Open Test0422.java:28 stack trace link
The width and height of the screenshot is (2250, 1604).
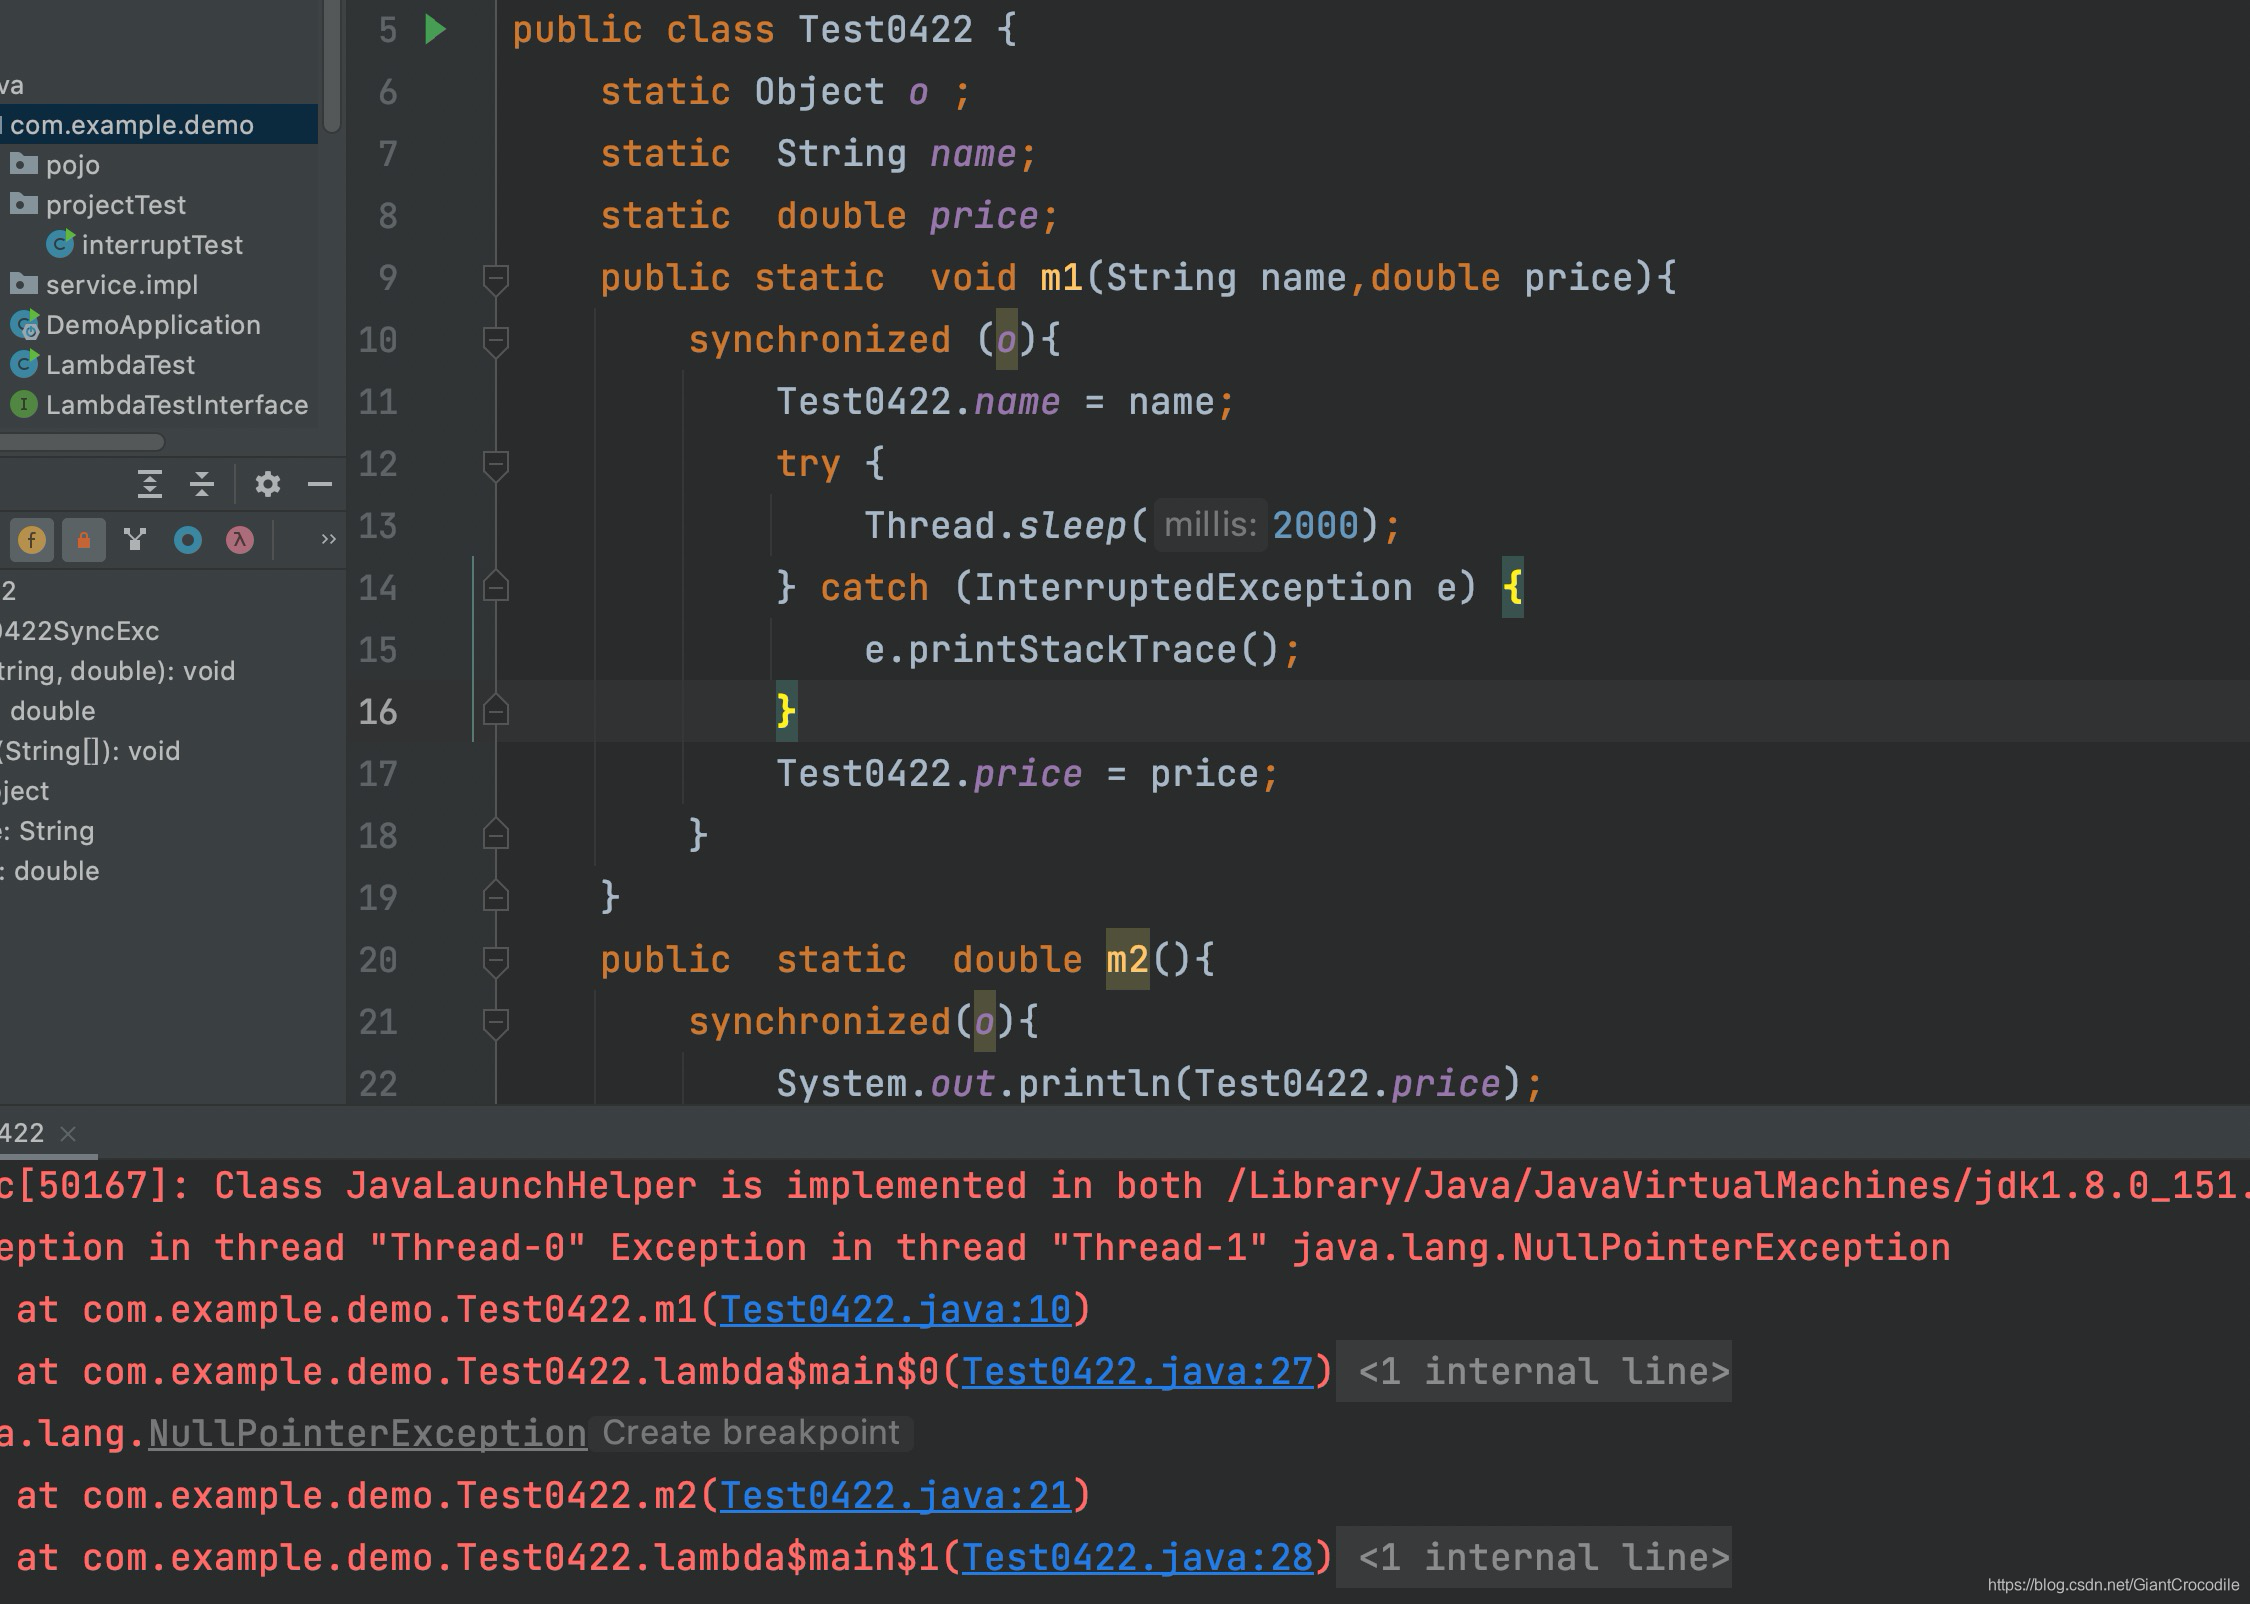pyautogui.click(x=1137, y=1558)
